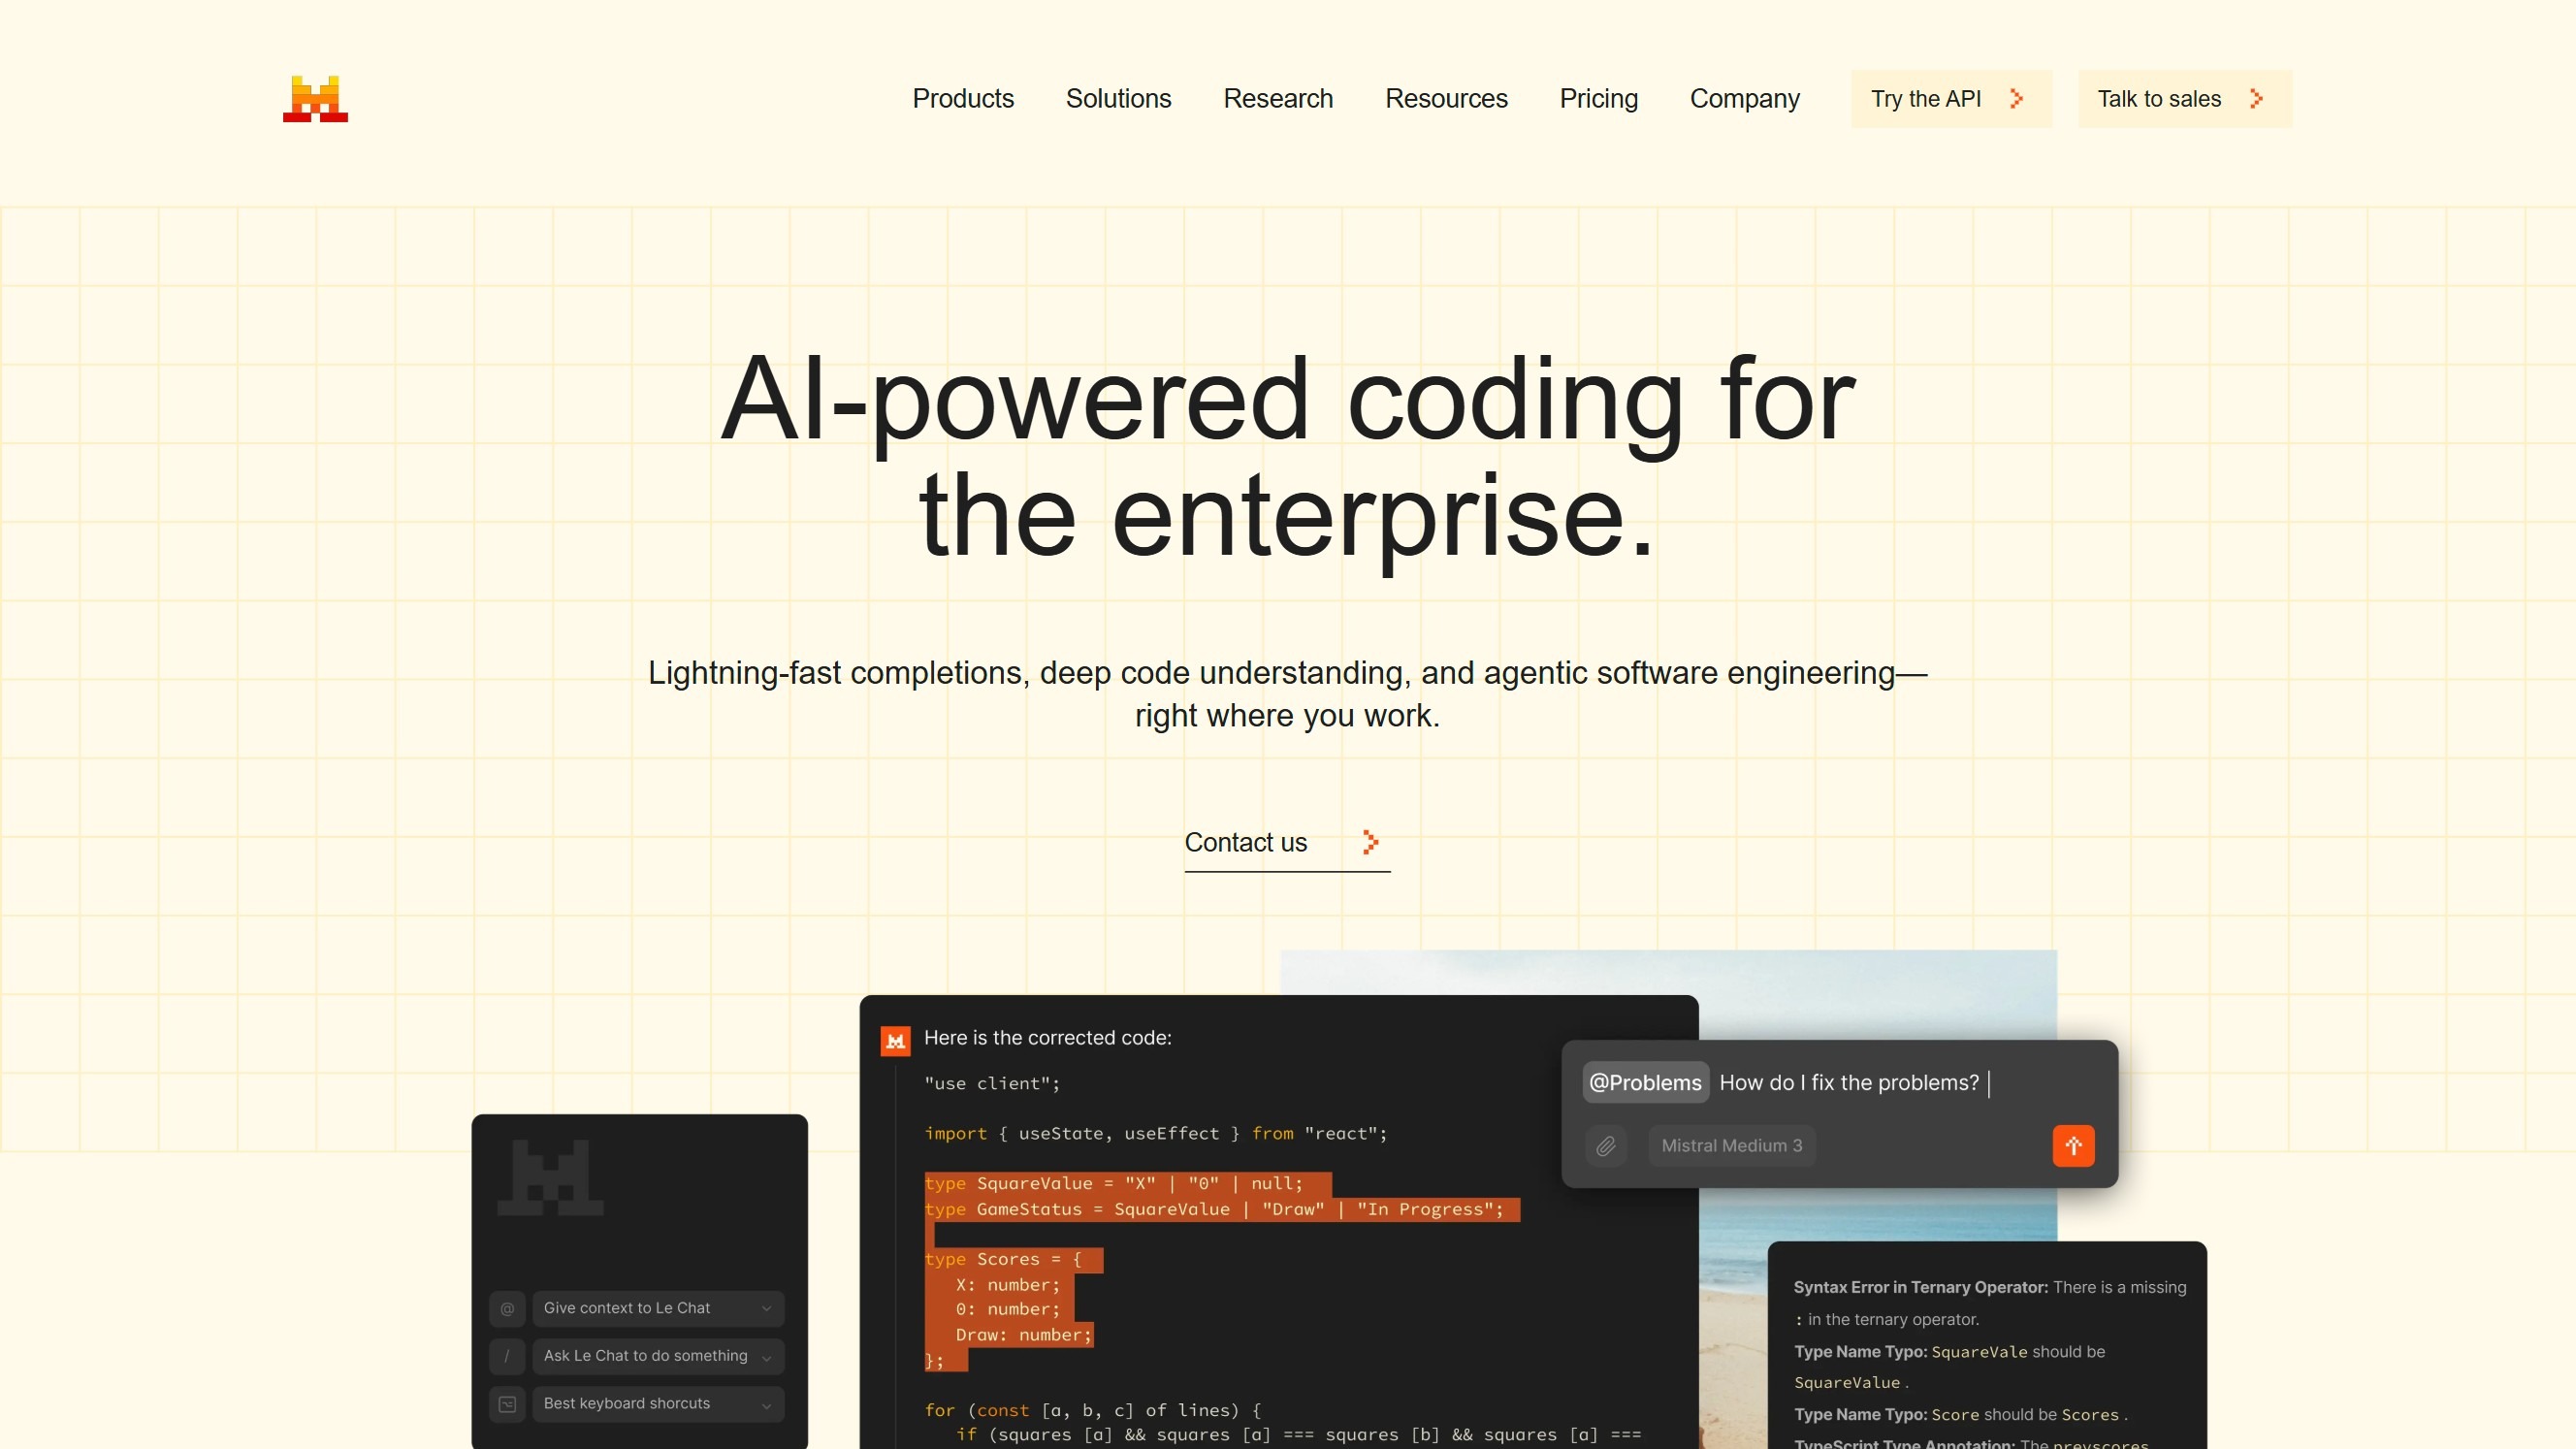2576x1449 pixels.
Task: Expand Give context to Le Chat
Action: click(x=766, y=1308)
